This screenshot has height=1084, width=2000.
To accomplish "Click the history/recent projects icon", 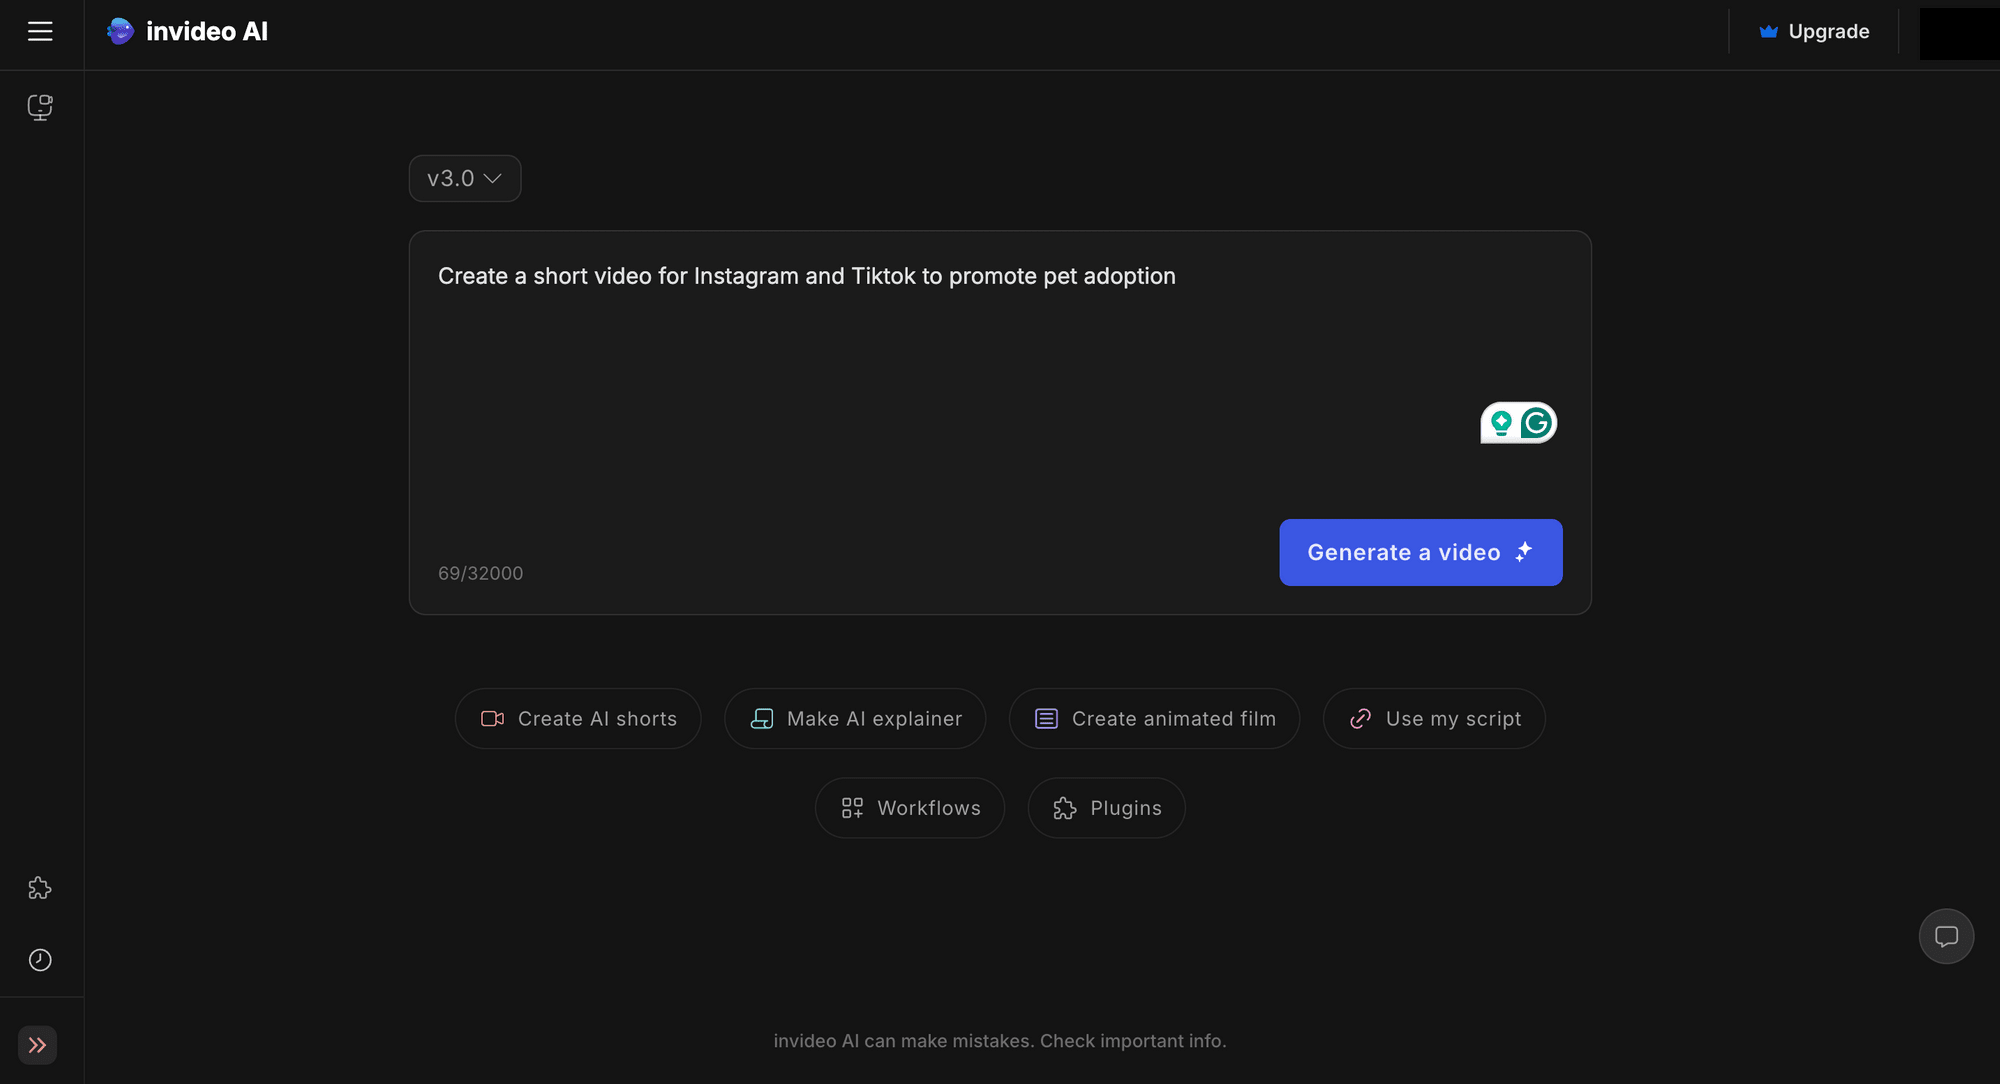I will [37, 959].
